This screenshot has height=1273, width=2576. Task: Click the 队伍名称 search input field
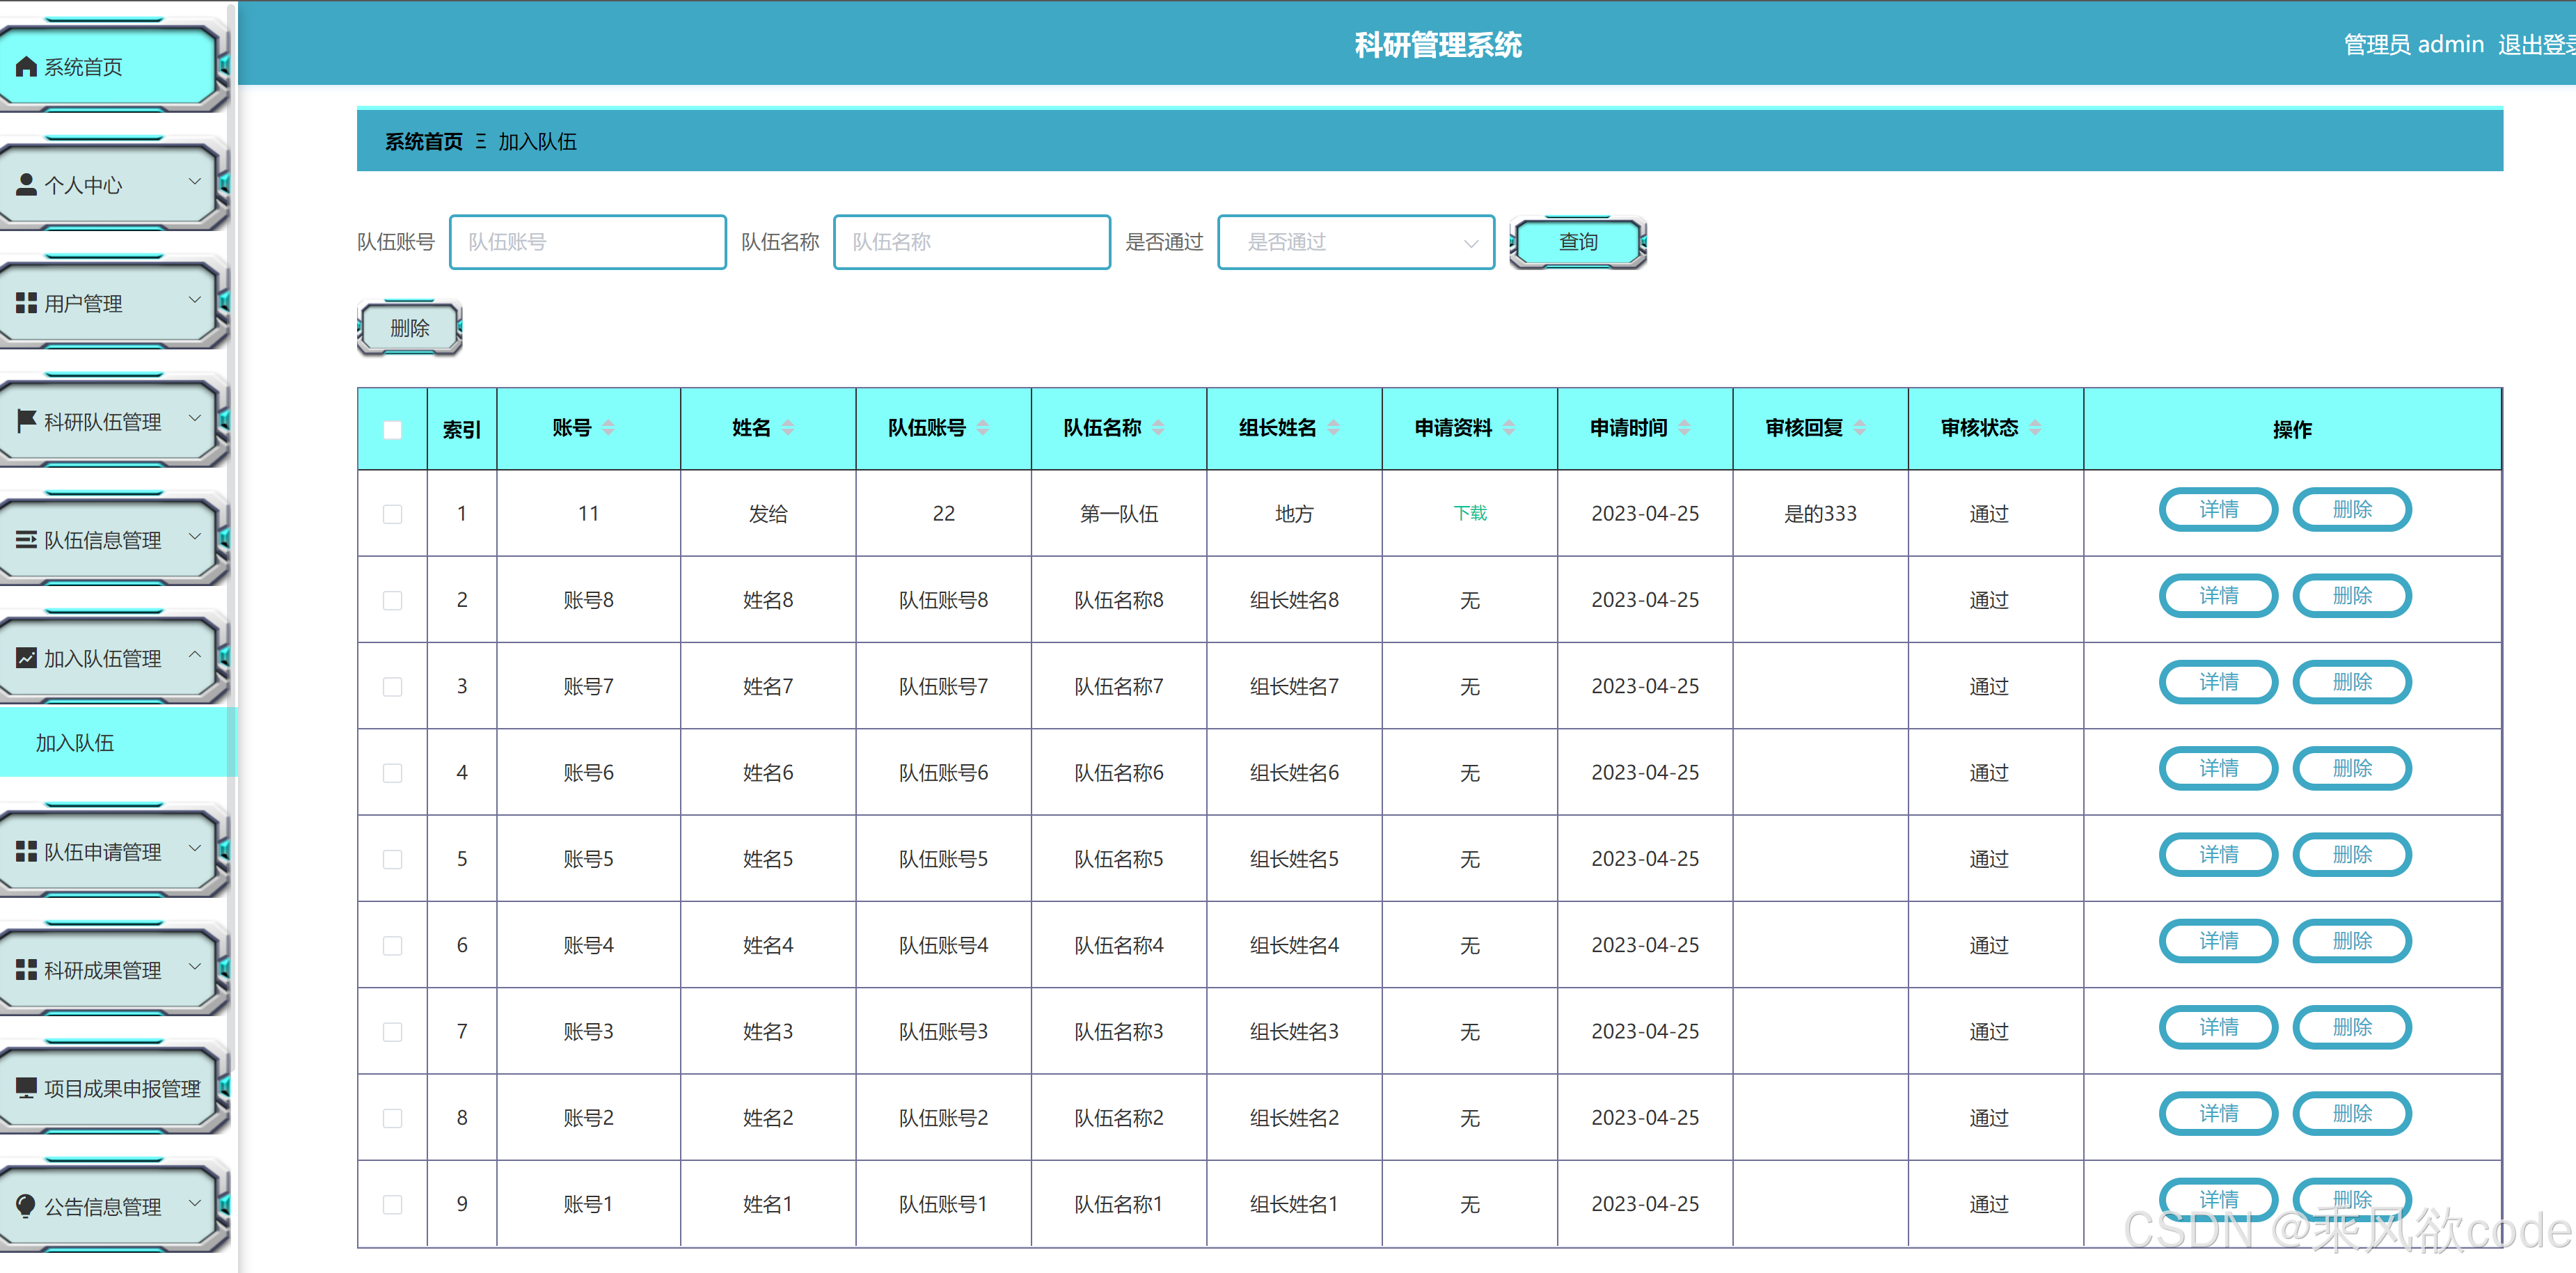(971, 242)
